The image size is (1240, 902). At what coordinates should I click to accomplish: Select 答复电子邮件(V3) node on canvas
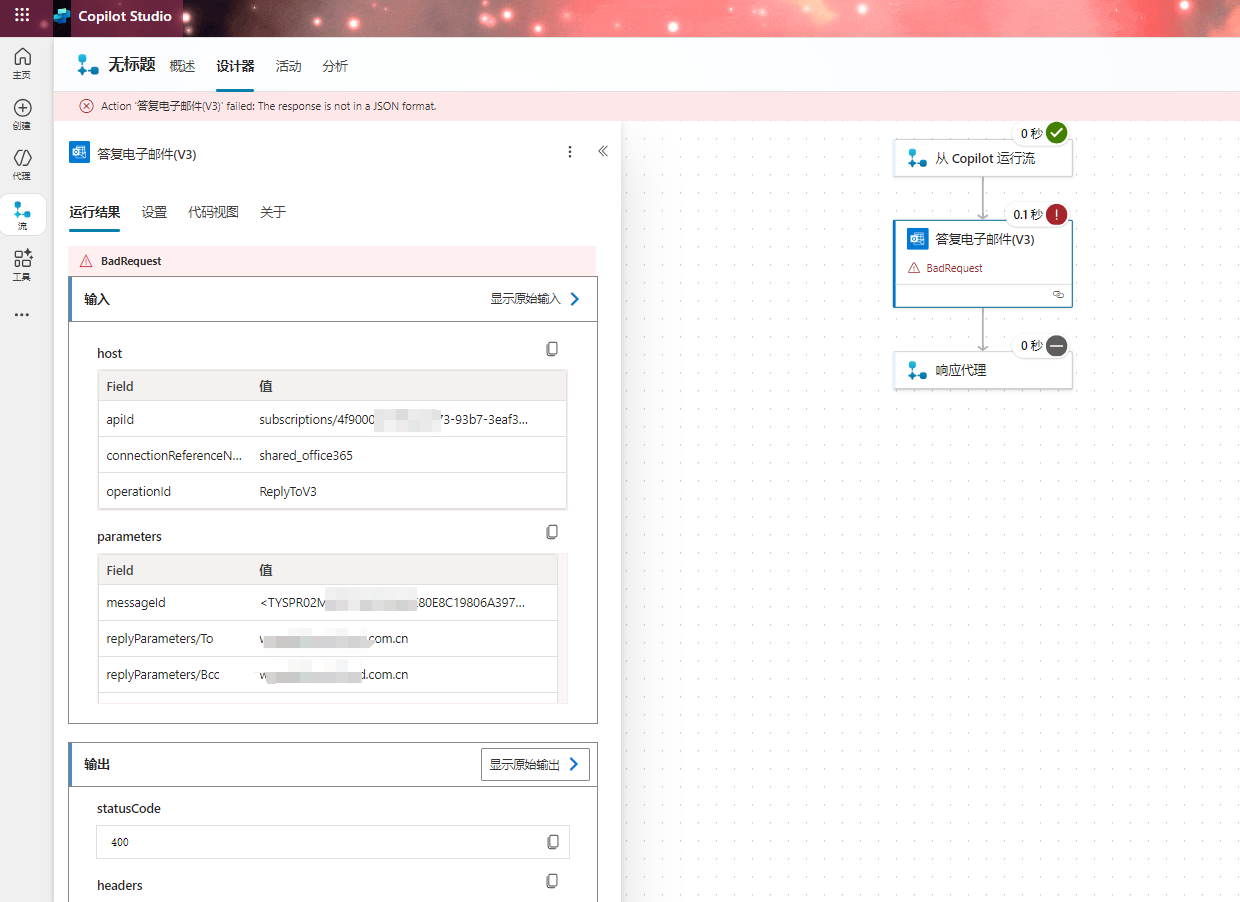[x=983, y=263]
